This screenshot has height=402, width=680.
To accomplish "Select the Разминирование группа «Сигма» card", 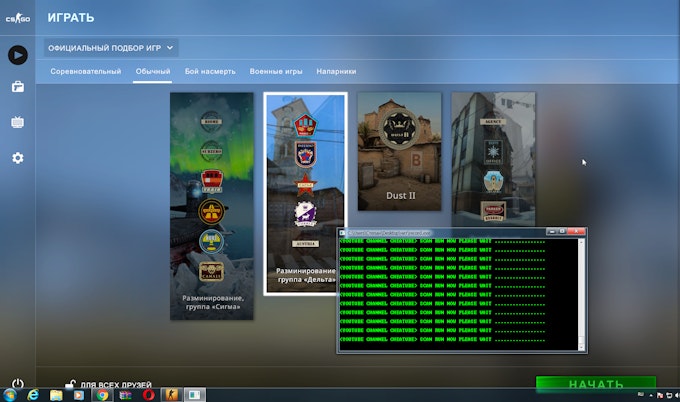I will [x=212, y=206].
